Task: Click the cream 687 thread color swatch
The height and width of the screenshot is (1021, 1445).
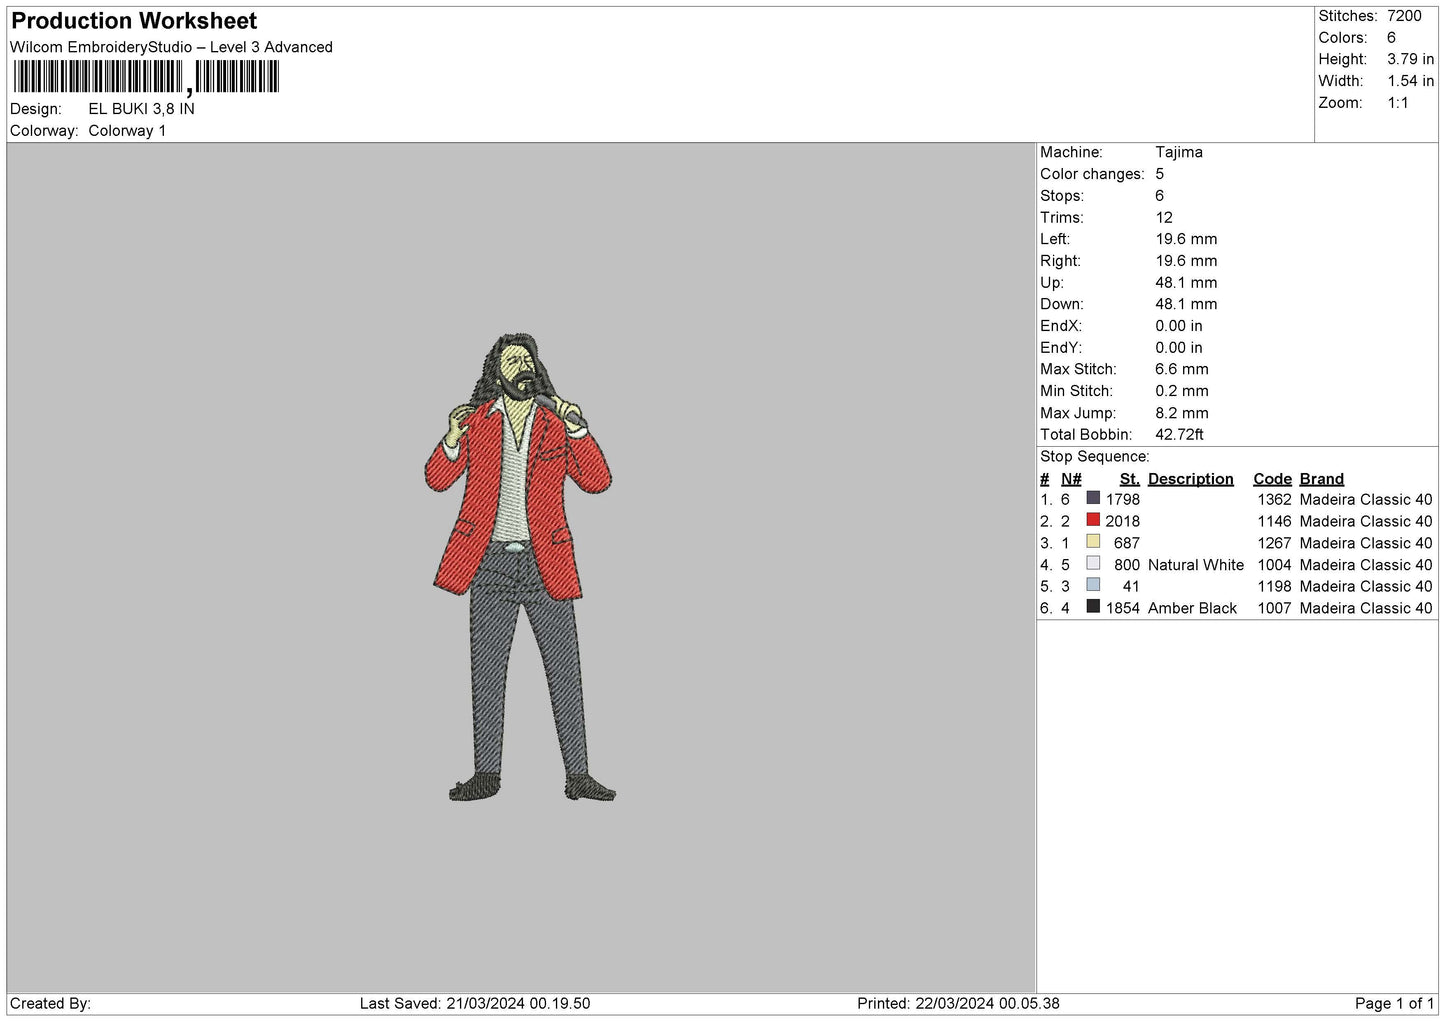Action: tap(1093, 542)
